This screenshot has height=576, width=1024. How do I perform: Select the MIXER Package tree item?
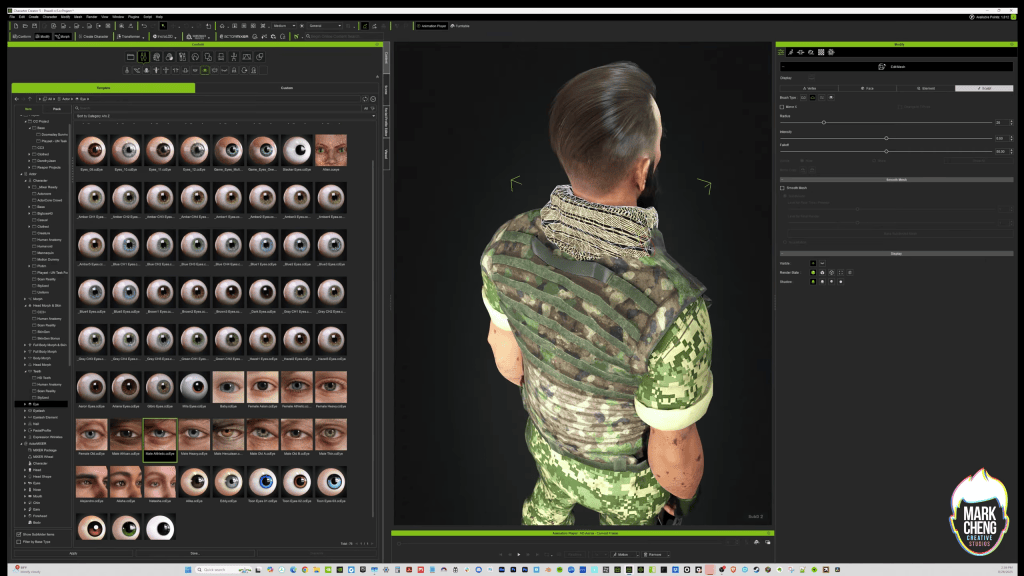44,450
